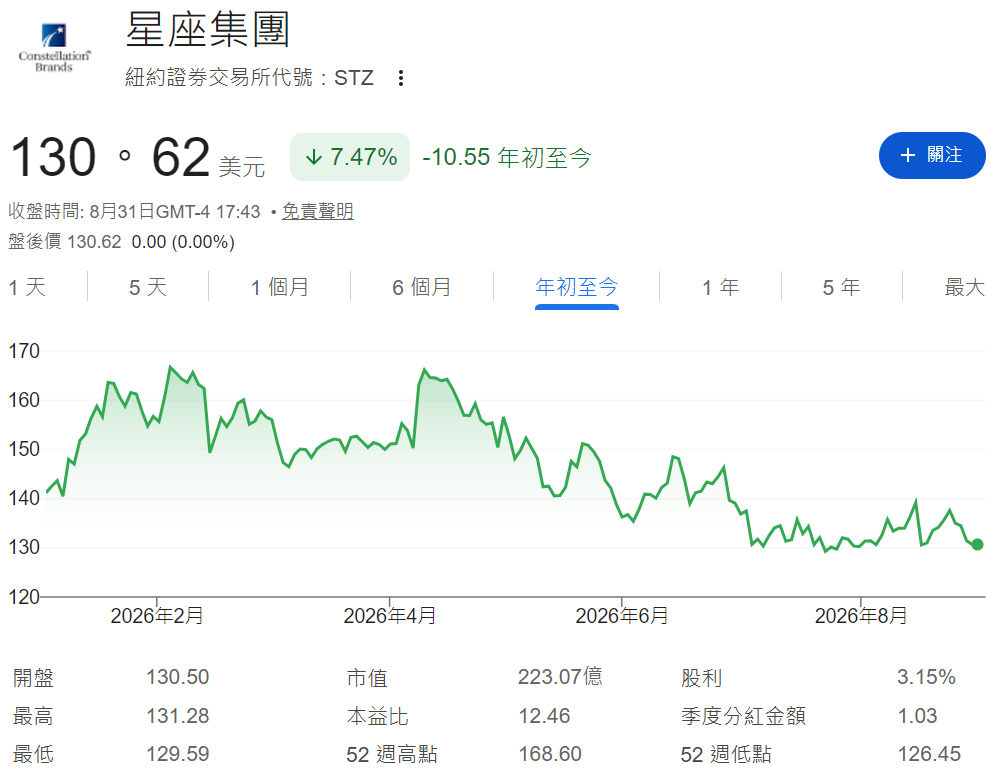Show the 5 年 range tab
Viewport: 995px width, 773px height.
pos(841,287)
